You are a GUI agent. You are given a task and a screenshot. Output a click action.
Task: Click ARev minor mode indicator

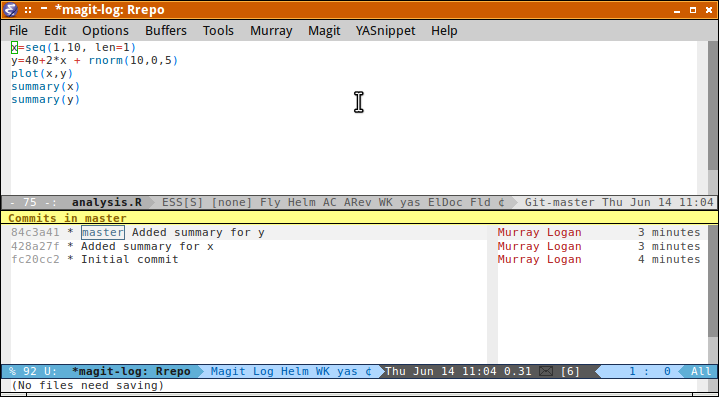point(358,202)
